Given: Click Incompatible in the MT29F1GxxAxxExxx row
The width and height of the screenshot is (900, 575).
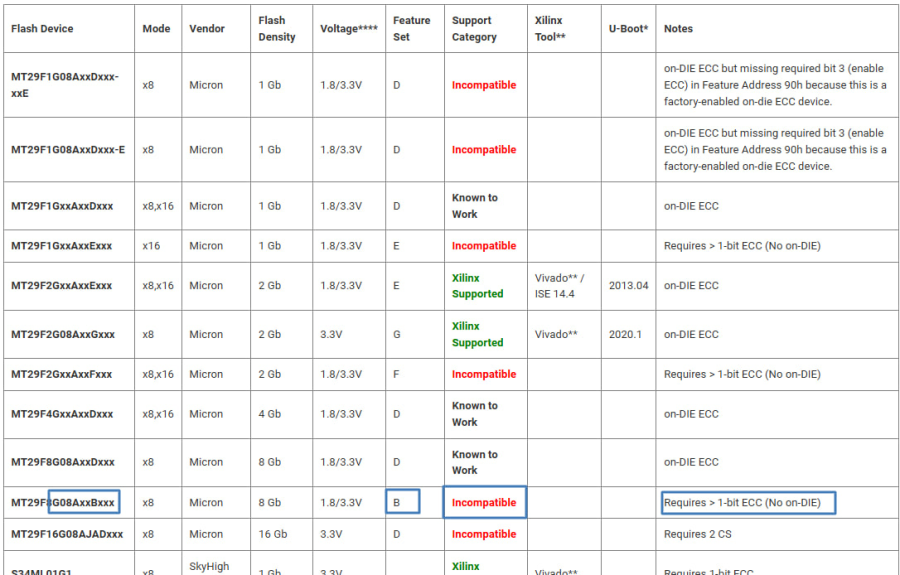Looking at the screenshot, I should (484, 246).
